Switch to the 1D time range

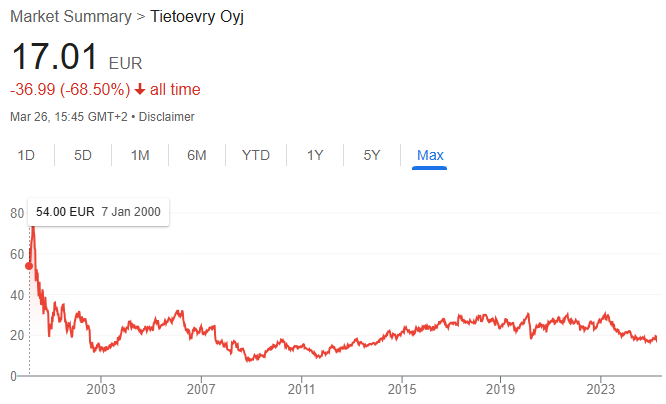point(27,155)
